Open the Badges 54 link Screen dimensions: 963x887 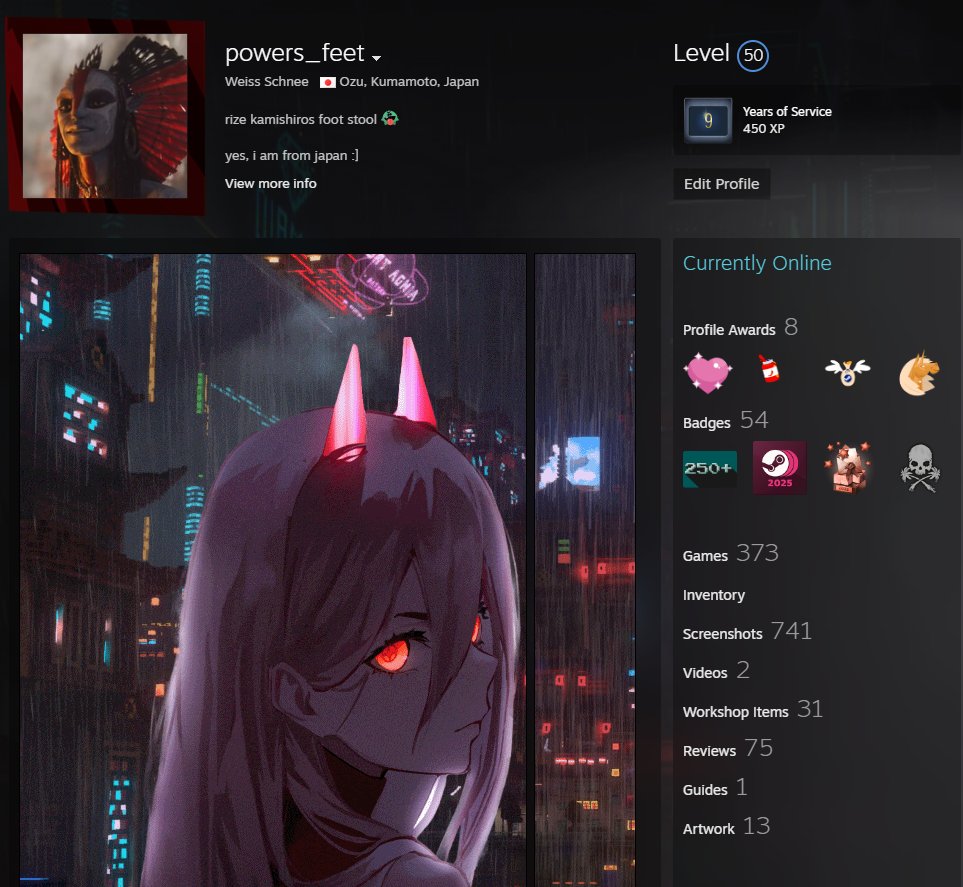pos(725,421)
